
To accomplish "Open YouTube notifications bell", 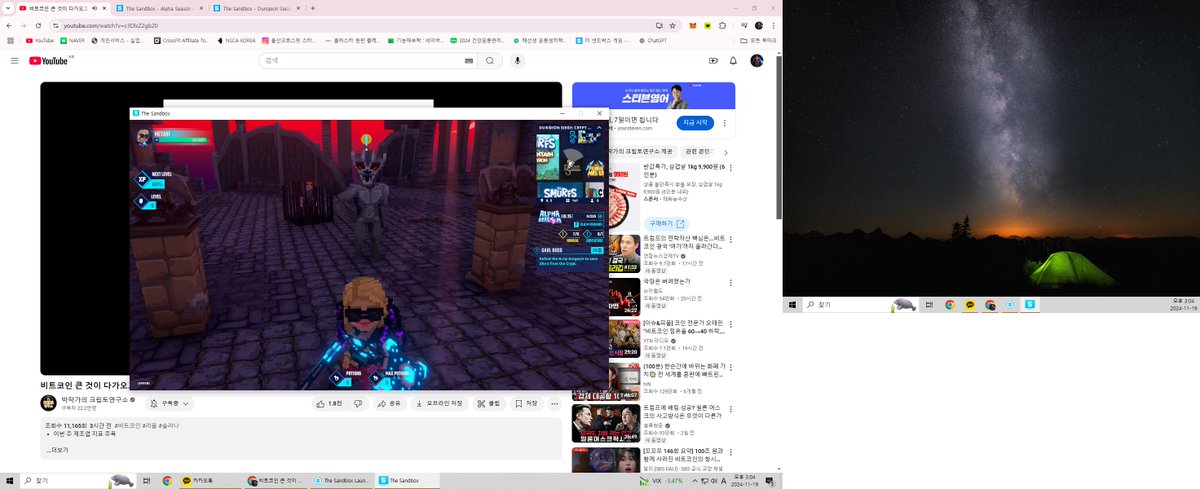I will [x=734, y=61].
